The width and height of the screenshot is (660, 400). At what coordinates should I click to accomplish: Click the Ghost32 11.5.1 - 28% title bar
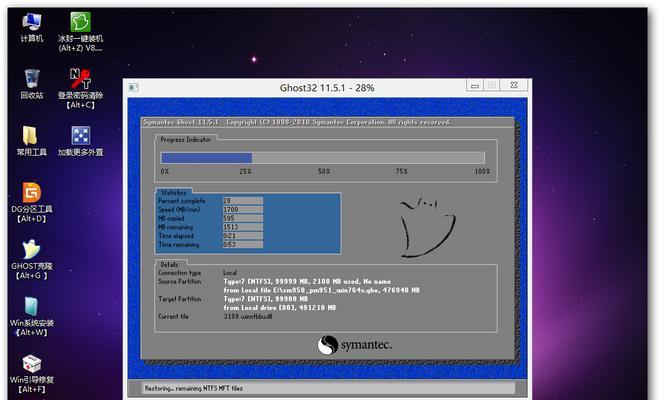click(327, 88)
